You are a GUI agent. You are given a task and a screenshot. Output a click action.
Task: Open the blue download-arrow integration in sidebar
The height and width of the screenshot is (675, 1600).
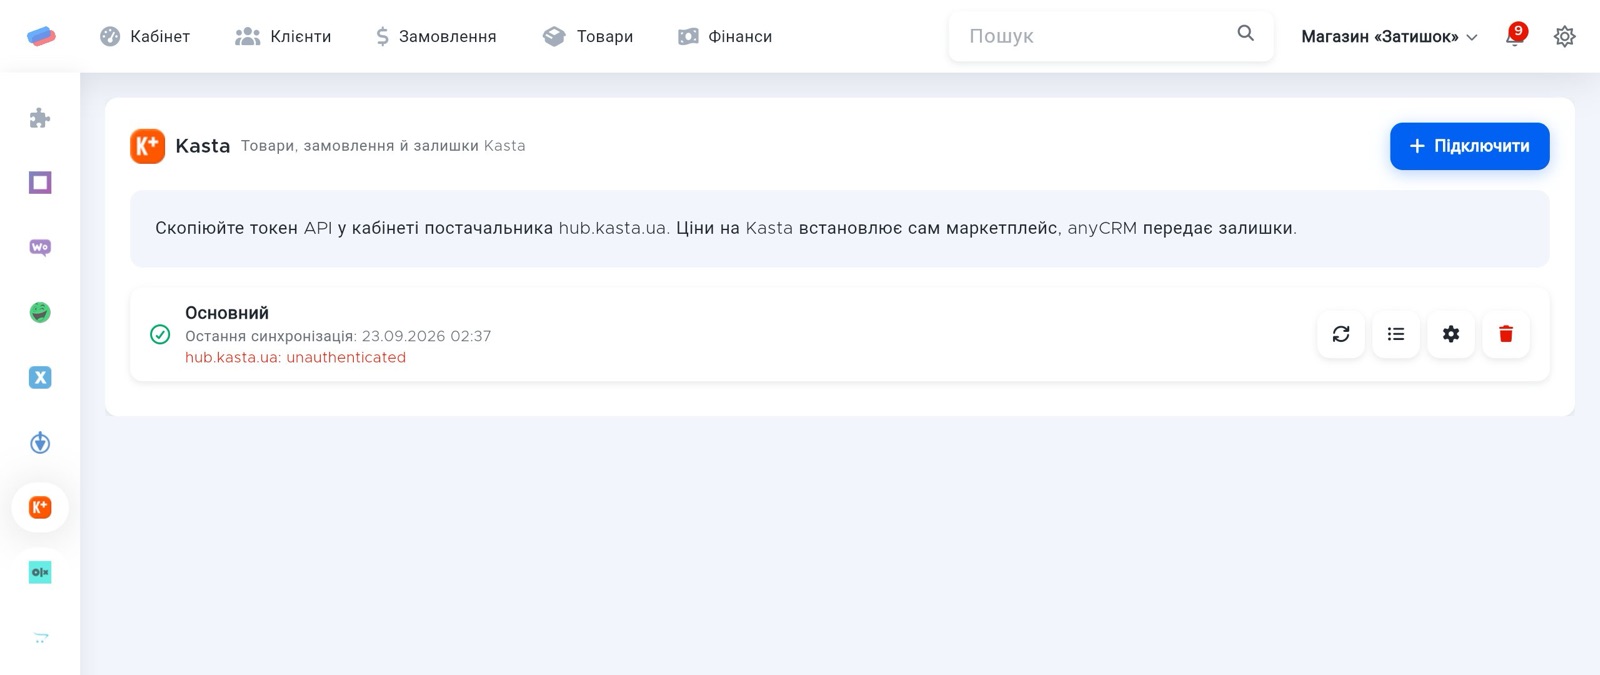[40, 443]
